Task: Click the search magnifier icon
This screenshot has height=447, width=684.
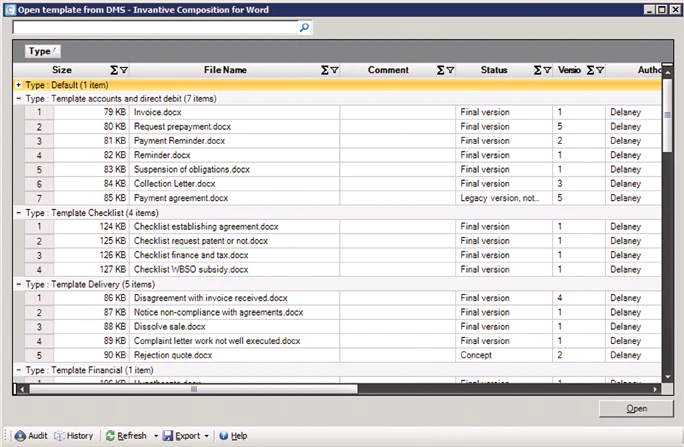Action: pos(304,27)
